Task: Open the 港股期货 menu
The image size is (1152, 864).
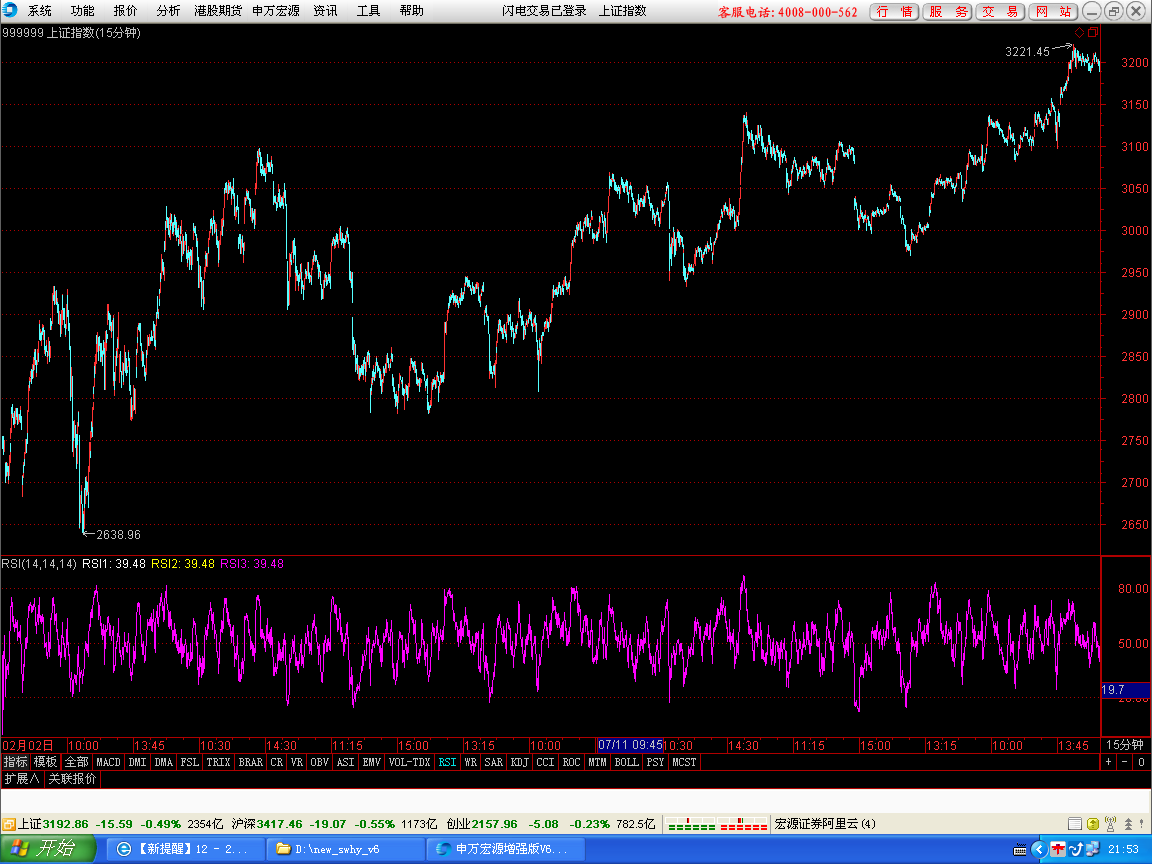Action: (x=218, y=11)
